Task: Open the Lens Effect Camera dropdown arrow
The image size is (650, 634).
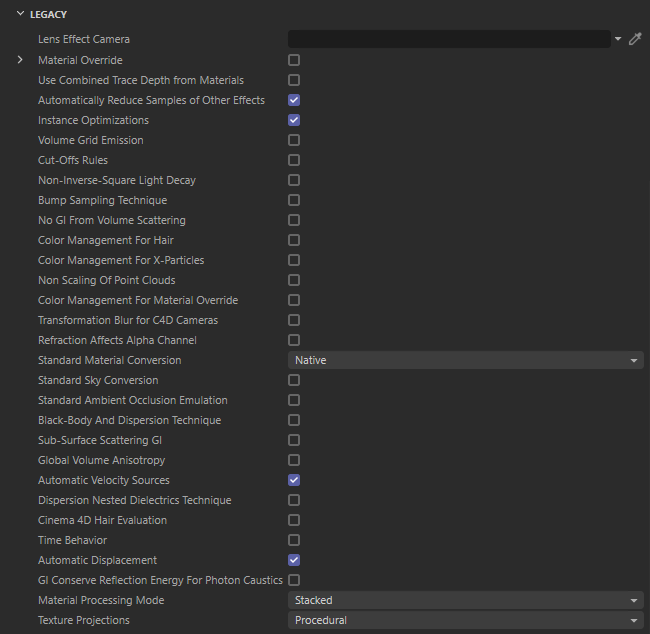Action: point(618,39)
